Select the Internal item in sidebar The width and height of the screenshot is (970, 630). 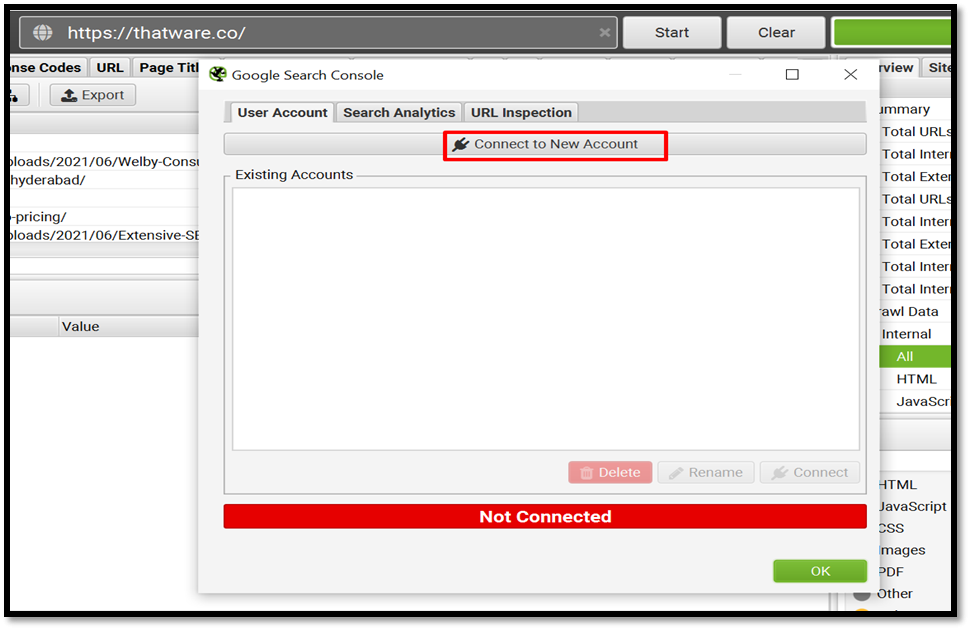pyautogui.click(x=906, y=334)
